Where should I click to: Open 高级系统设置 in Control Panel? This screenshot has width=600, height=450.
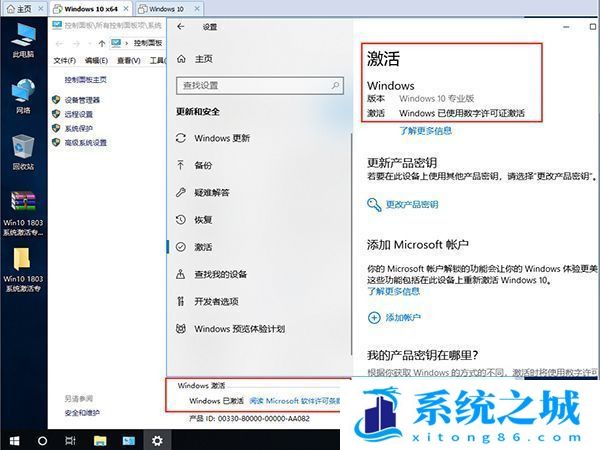[85, 142]
